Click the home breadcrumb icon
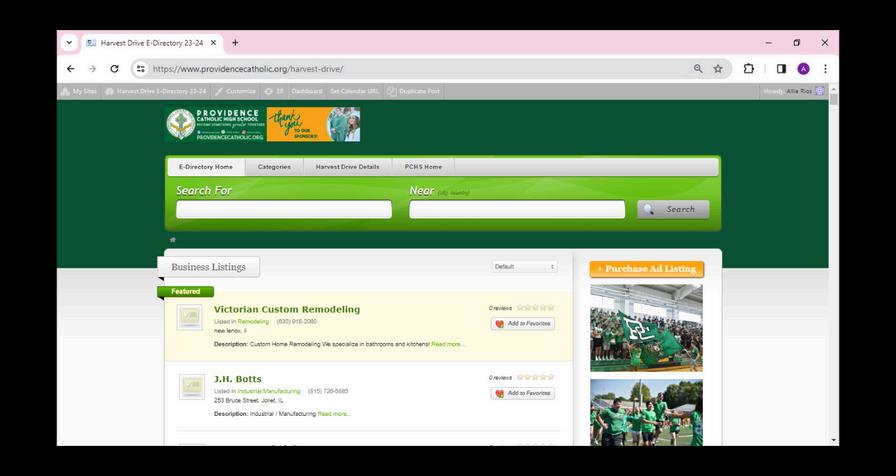 point(173,239)
